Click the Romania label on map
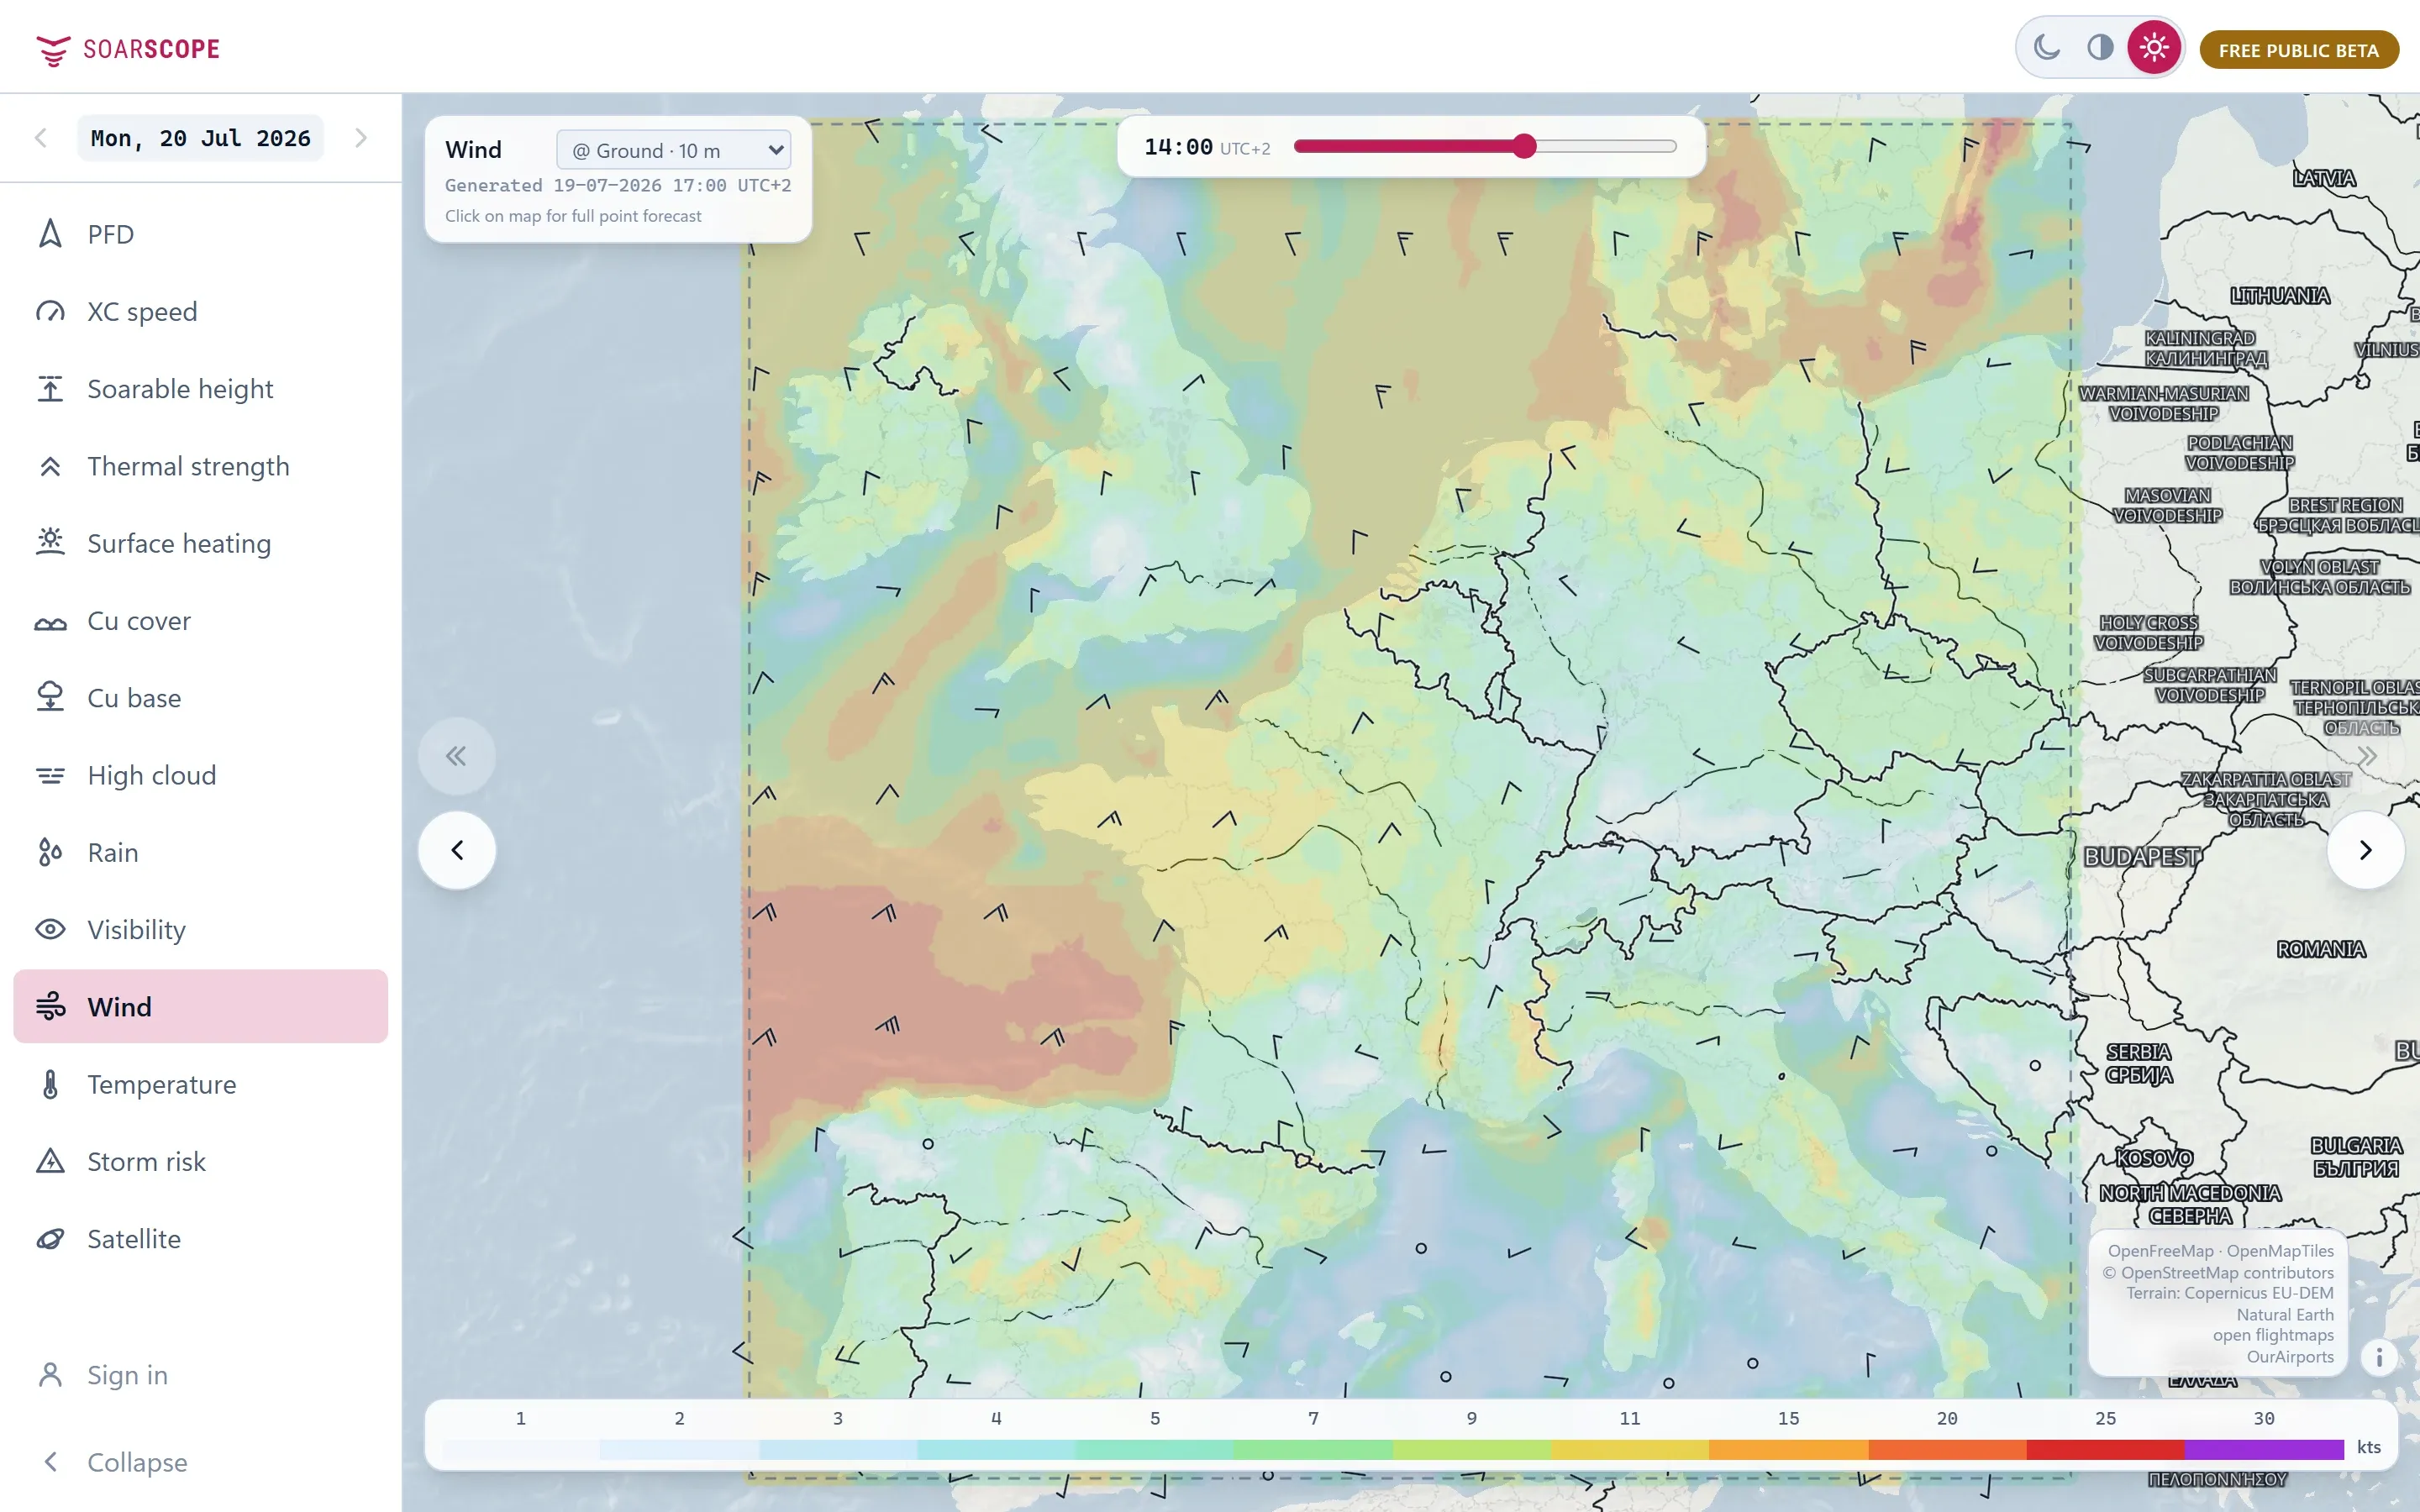 [2321, 949]
